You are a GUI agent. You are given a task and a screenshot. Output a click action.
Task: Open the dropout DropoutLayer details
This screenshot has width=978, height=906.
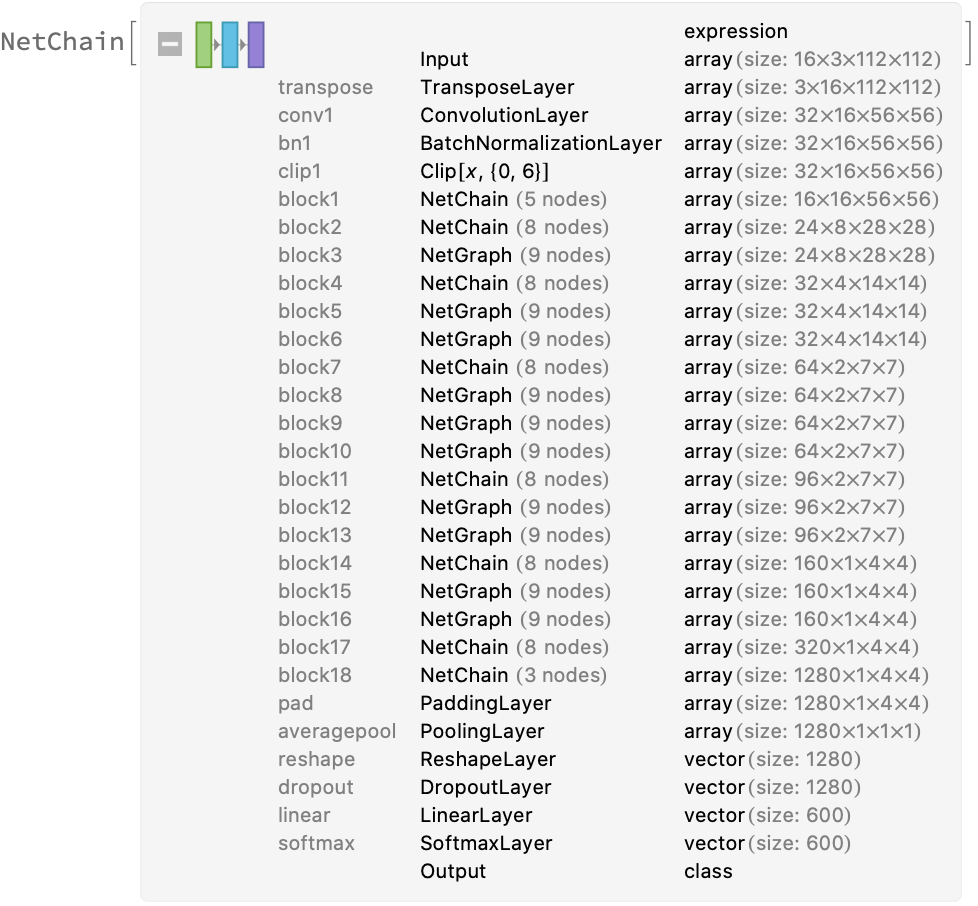pos(485,787)
